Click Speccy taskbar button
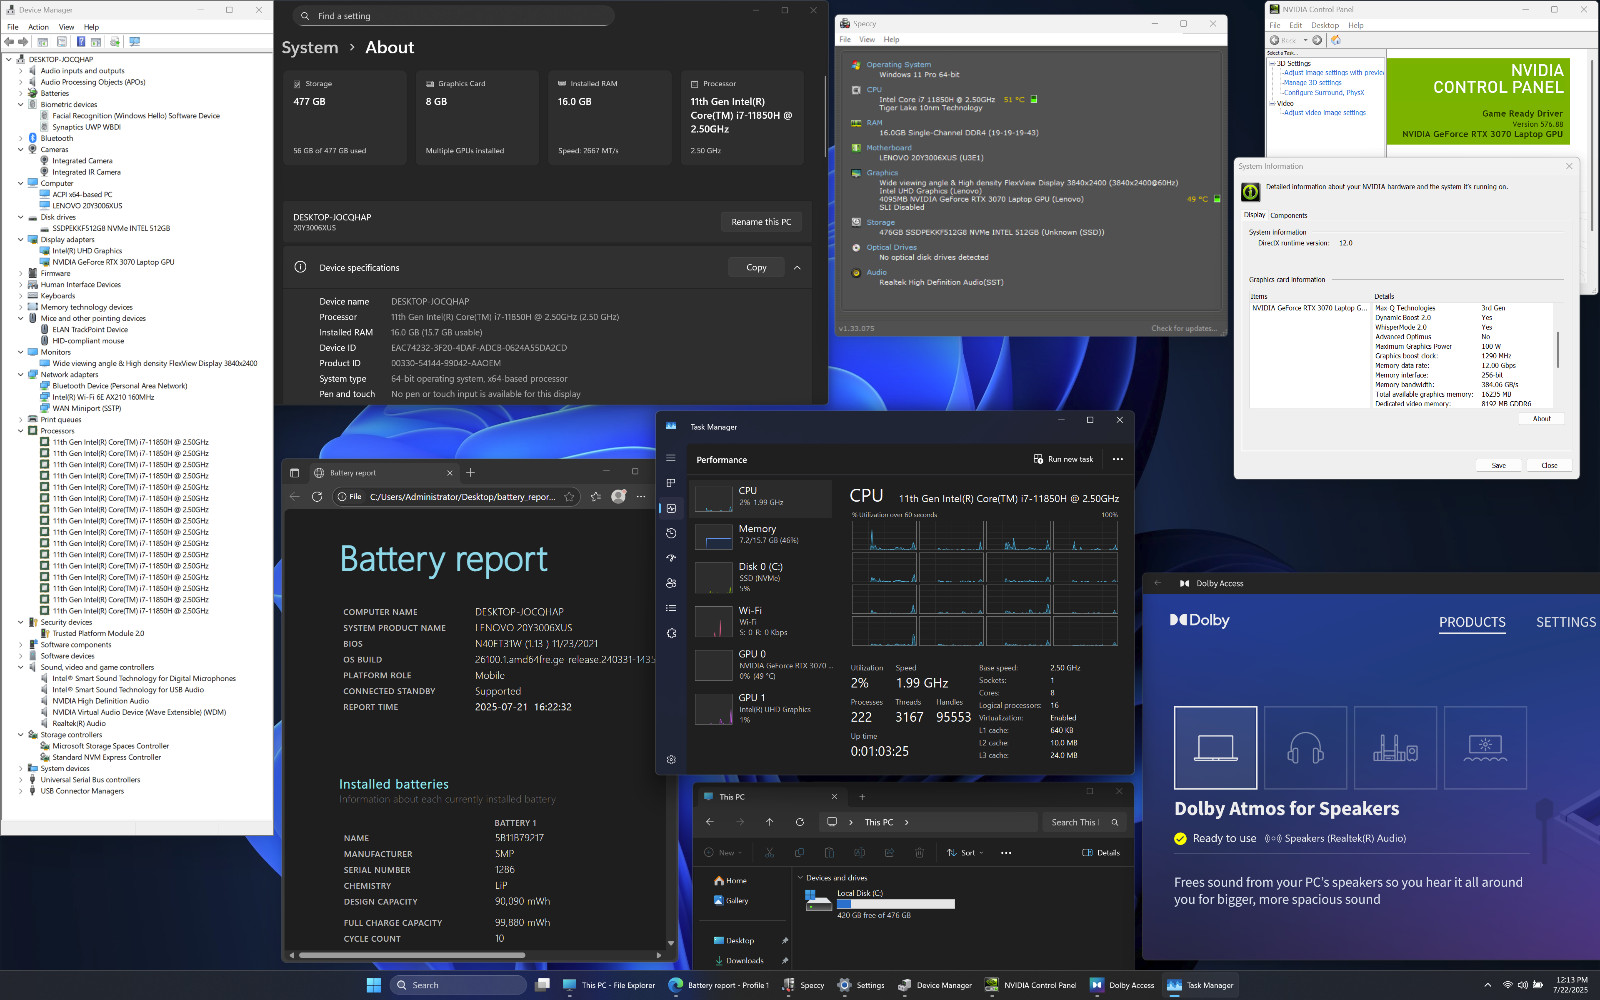Image resolution: width=1600 pixels, height=1000 pixels. [803, 985]
